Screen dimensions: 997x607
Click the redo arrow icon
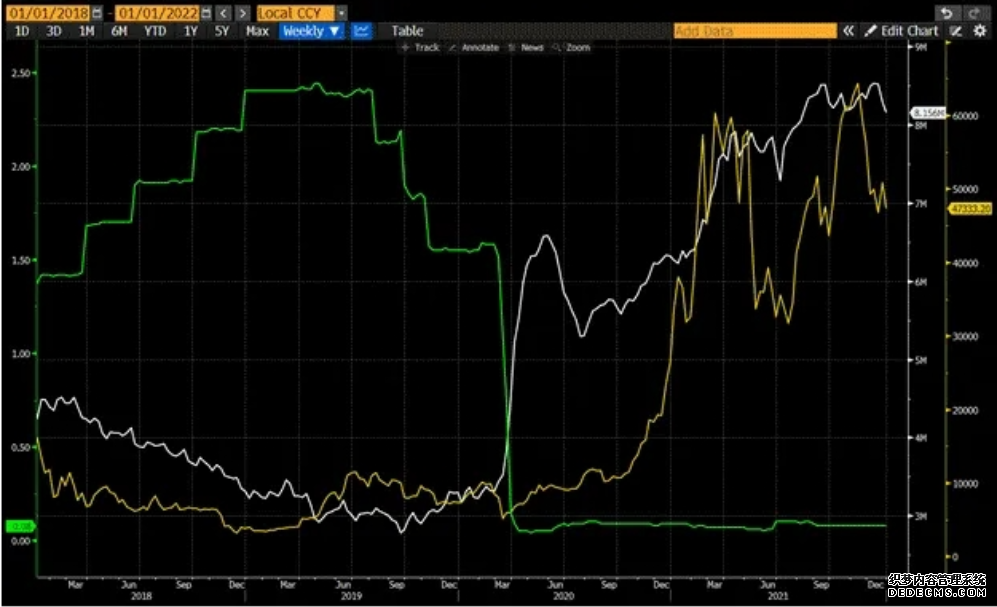click(x=973, y=13)
